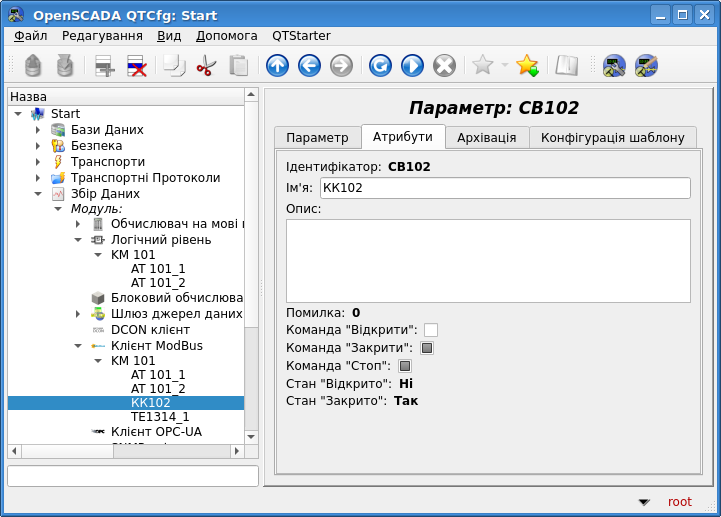Click the Start periodic update play icon
The height and width of the screenshot is (517, 721).
[412, 66]
